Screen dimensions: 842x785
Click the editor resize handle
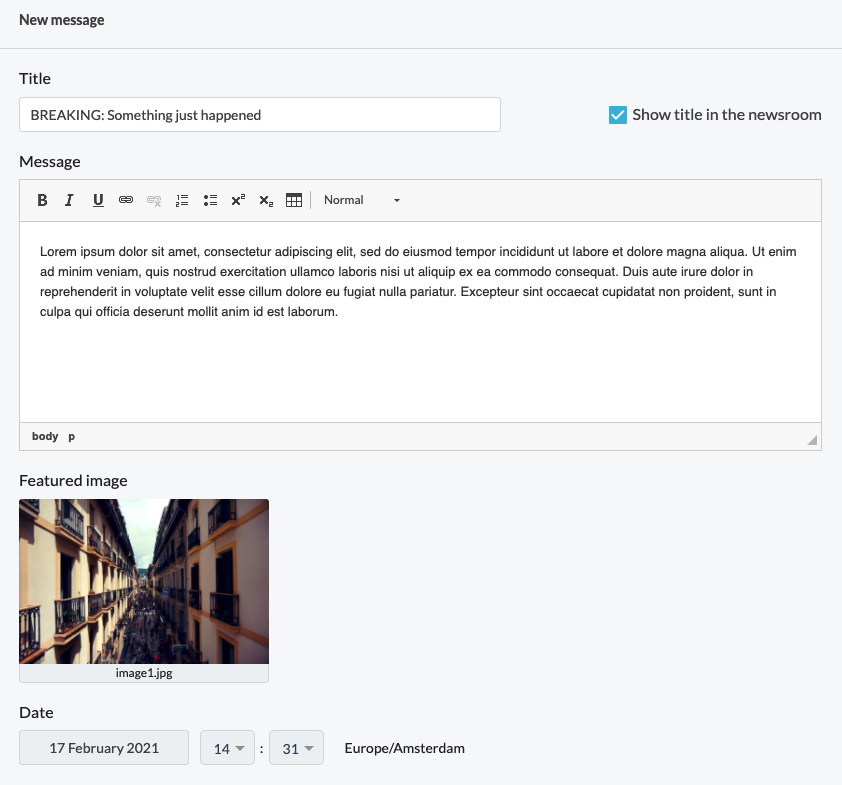point(812,440)
